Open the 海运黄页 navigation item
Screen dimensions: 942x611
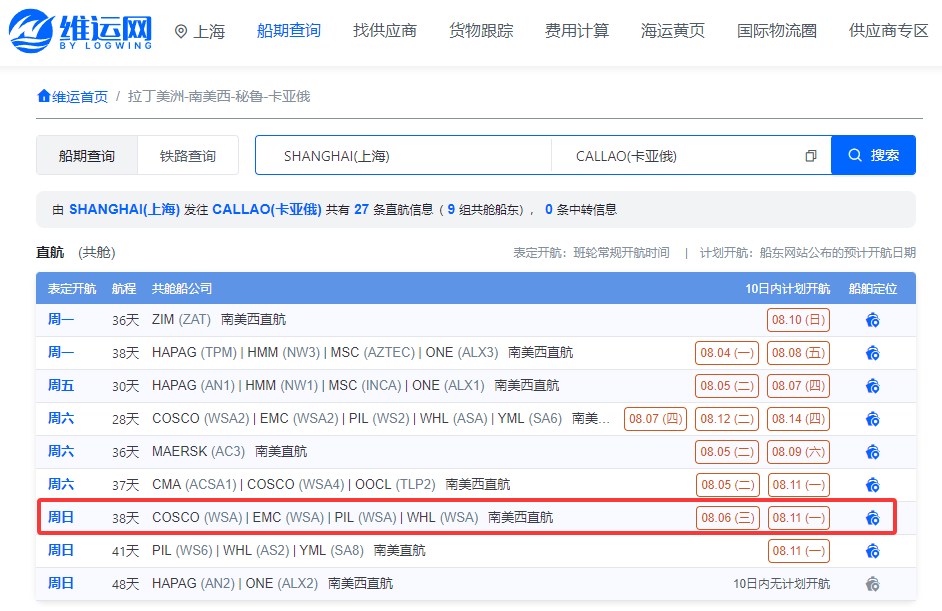[673, 31]
